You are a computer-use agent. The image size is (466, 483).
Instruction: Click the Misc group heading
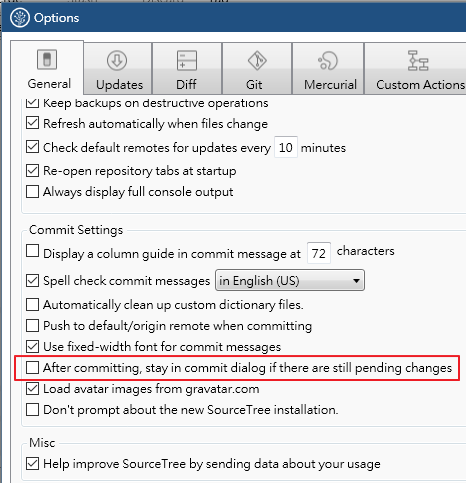click(x=42, y=443)
